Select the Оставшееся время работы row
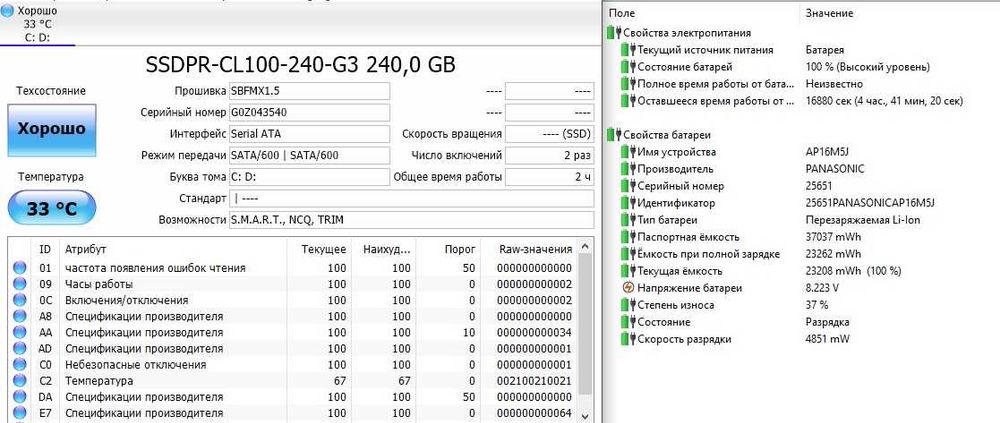Screen dimensions: 1000x423 (x=802, y=101)
